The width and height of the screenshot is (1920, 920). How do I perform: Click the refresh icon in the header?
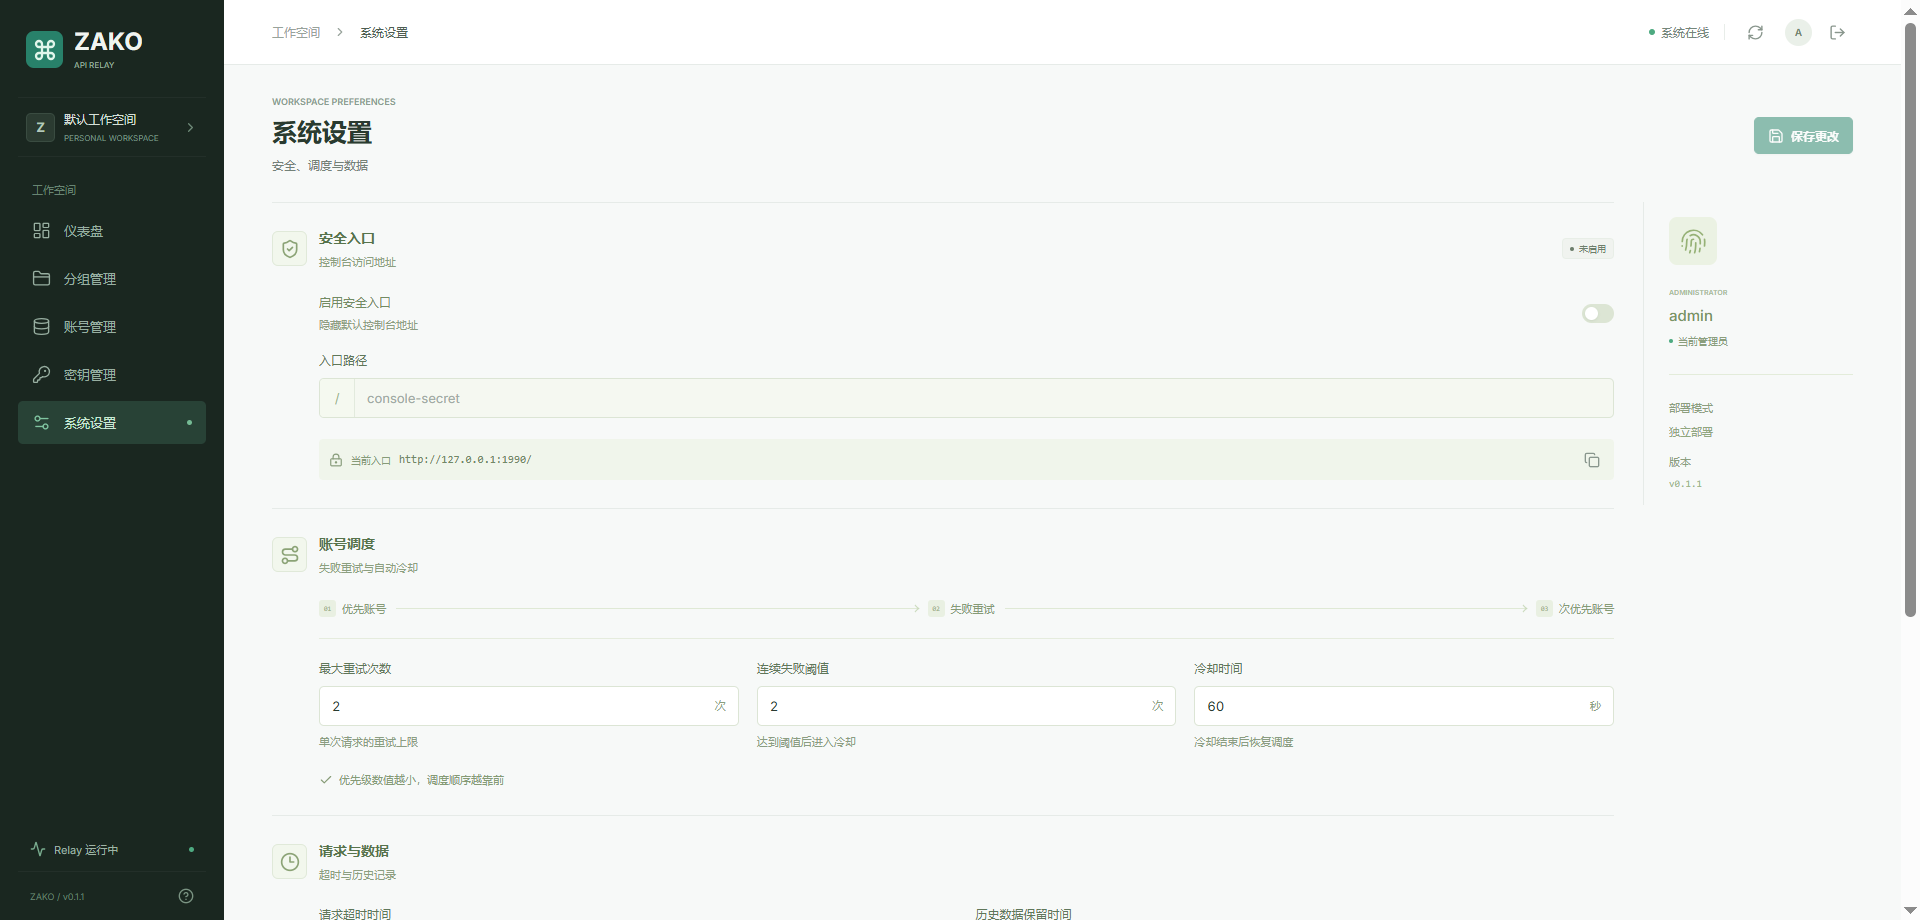click(x=1755, y=33)
